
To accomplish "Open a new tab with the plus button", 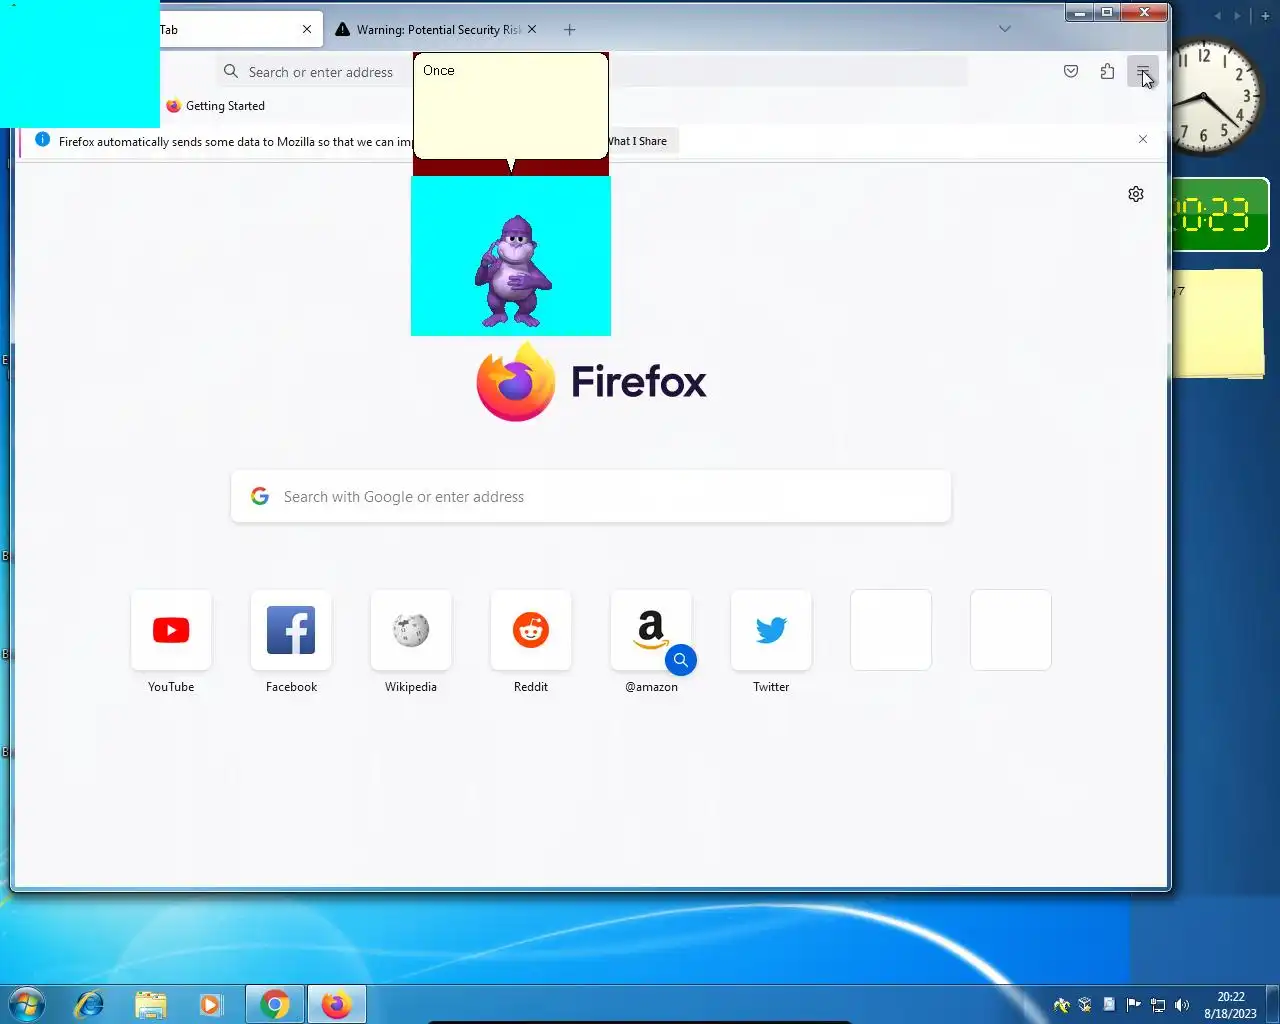I will coord(569,30).
